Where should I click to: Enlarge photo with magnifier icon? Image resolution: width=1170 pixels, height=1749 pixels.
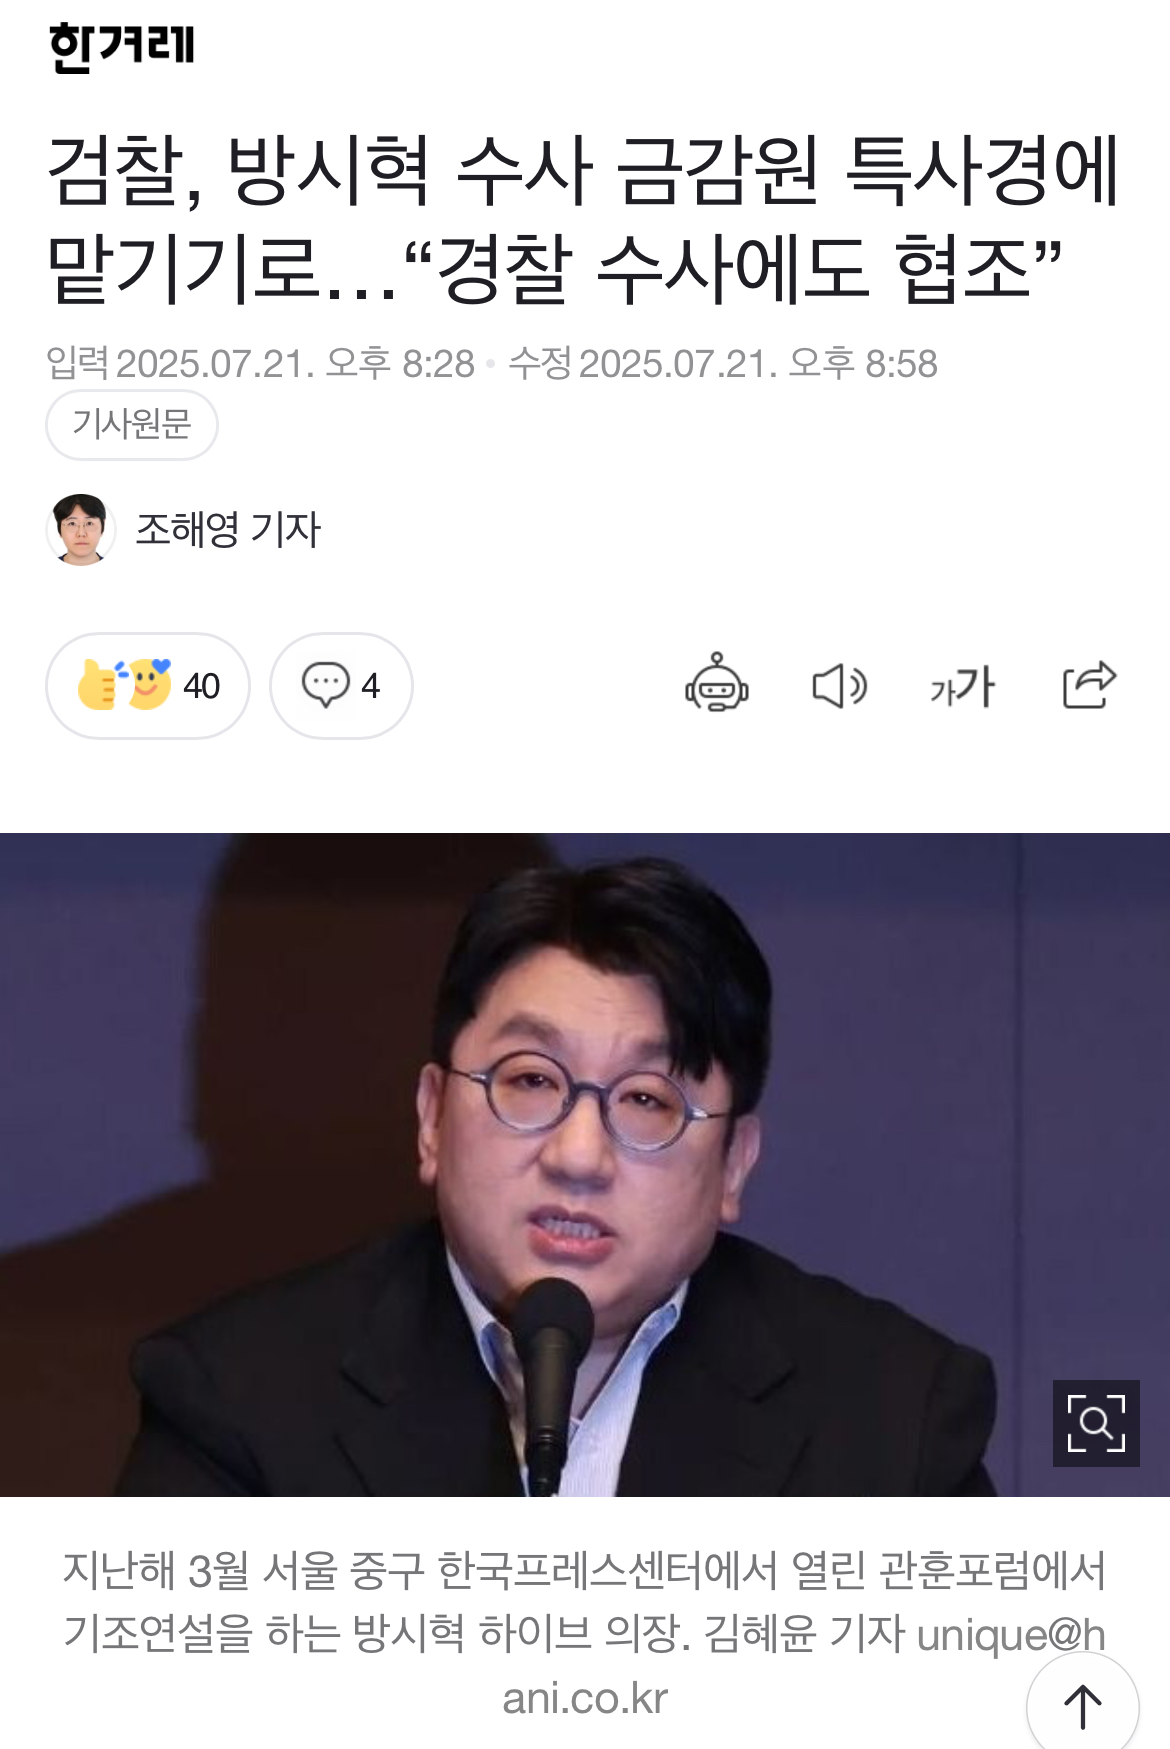tap(1096, 1423)
